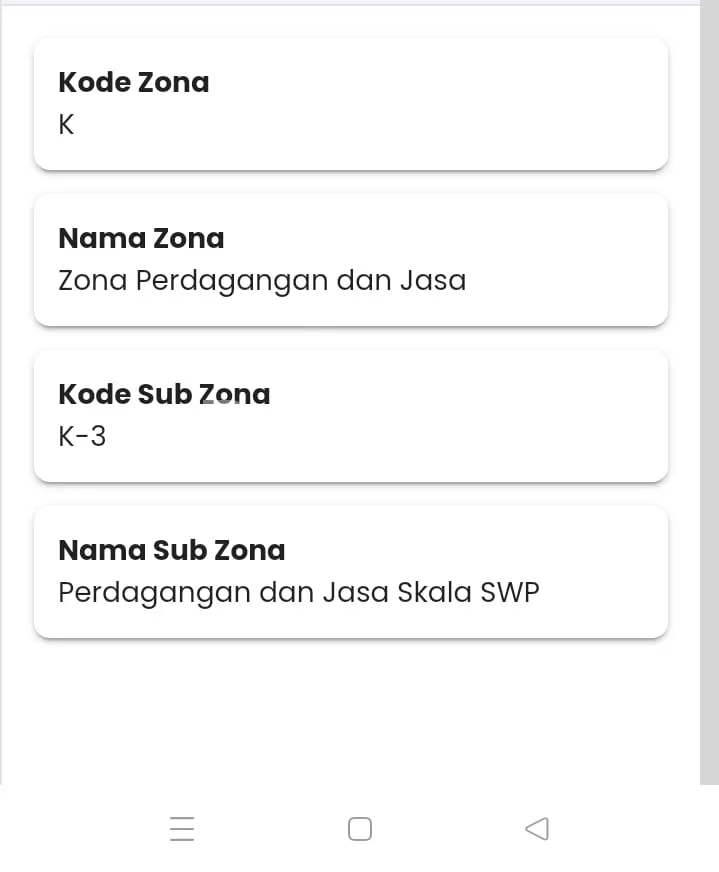This screenshot has width=719, height=872.
Task: Select the Nama Zona heading
Action: coord(141,238)
